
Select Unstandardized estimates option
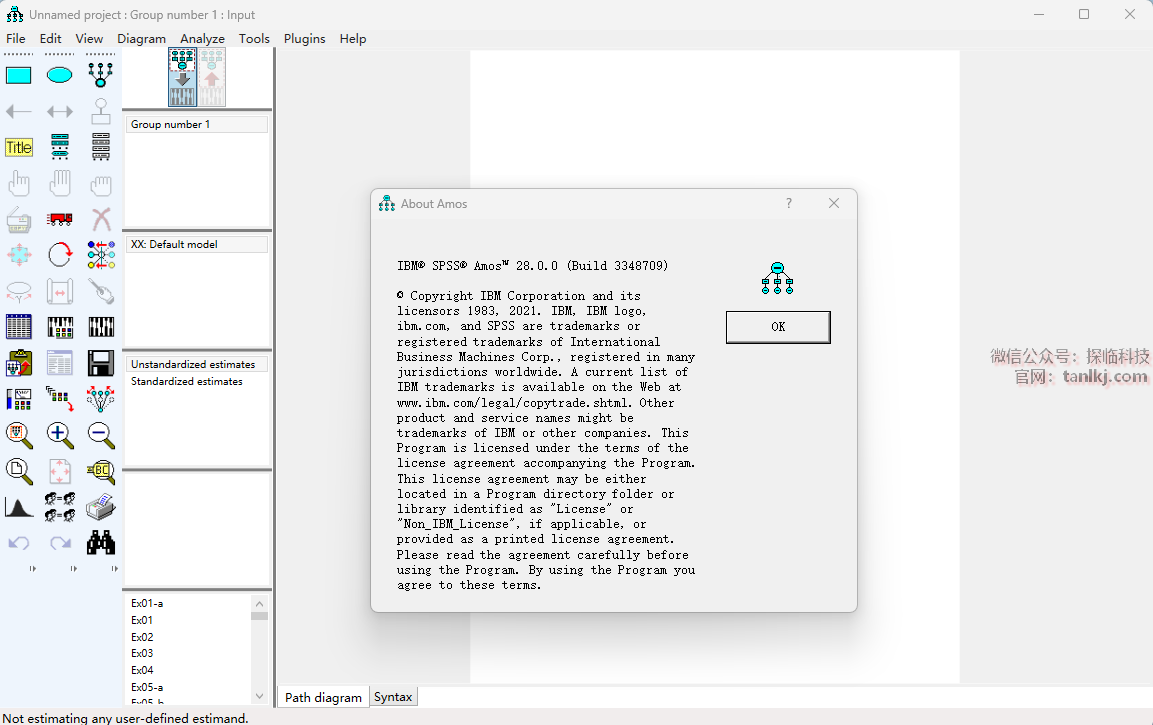197,364
